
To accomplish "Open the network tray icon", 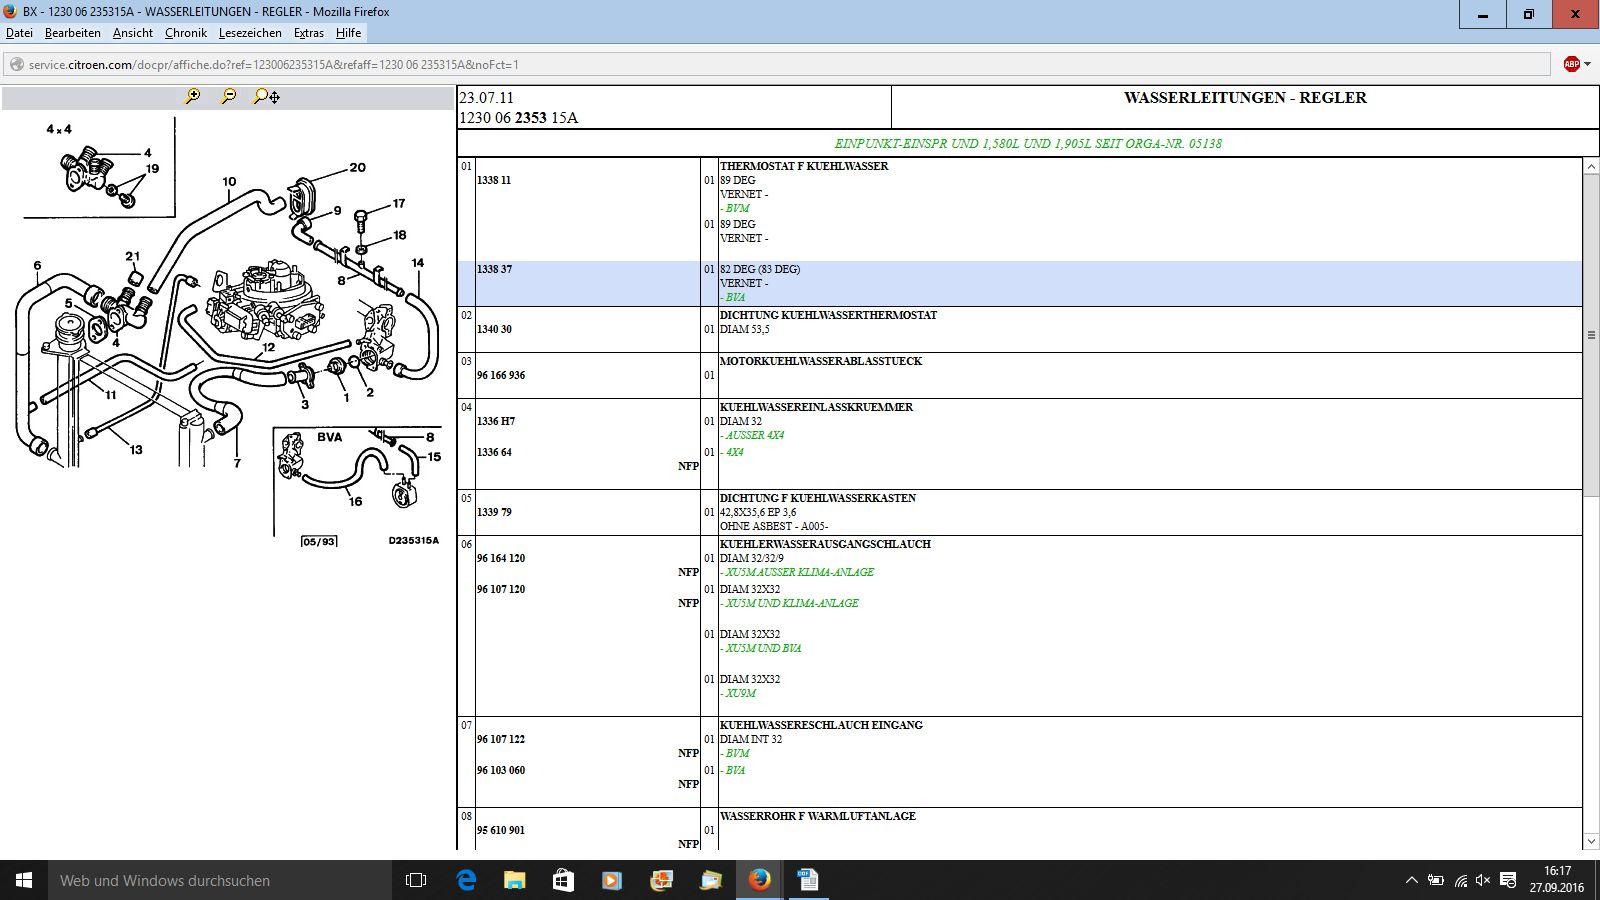I will (1460, 880).
